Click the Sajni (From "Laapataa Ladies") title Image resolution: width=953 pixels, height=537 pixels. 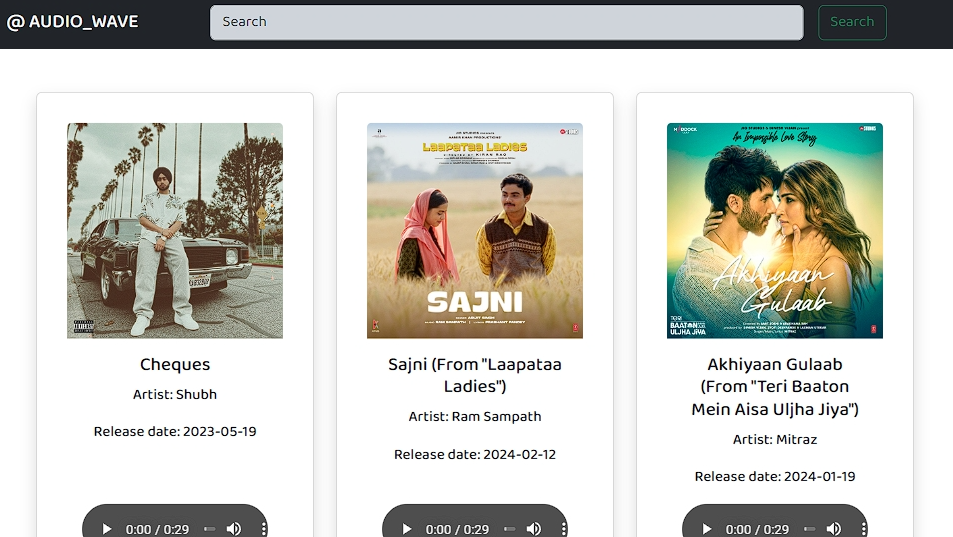click(475, 375)
